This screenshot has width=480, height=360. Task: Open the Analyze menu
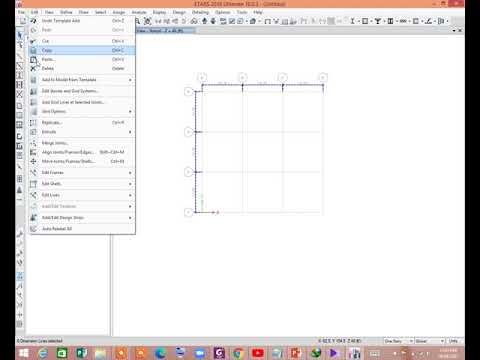point(139,12)
